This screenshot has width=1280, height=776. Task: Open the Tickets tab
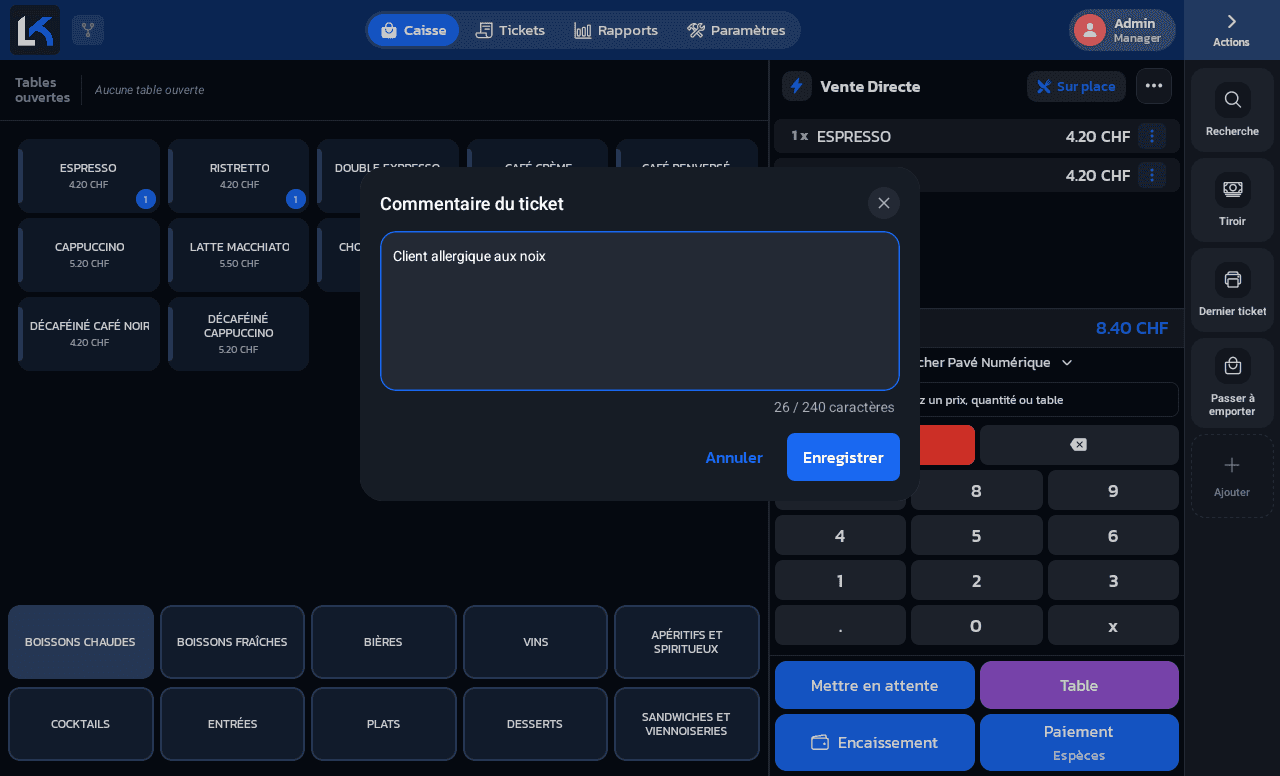pyautogui.click(x=510, y=30)
